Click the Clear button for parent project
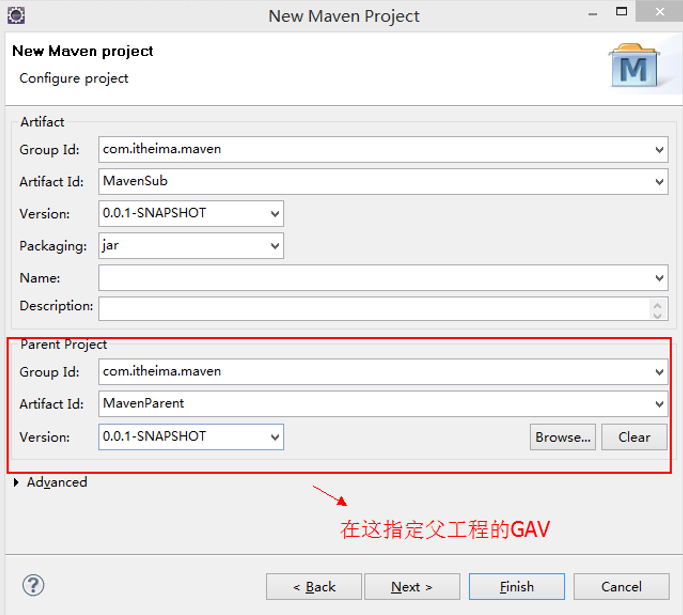The image size is (683, 615). [634, 437]
